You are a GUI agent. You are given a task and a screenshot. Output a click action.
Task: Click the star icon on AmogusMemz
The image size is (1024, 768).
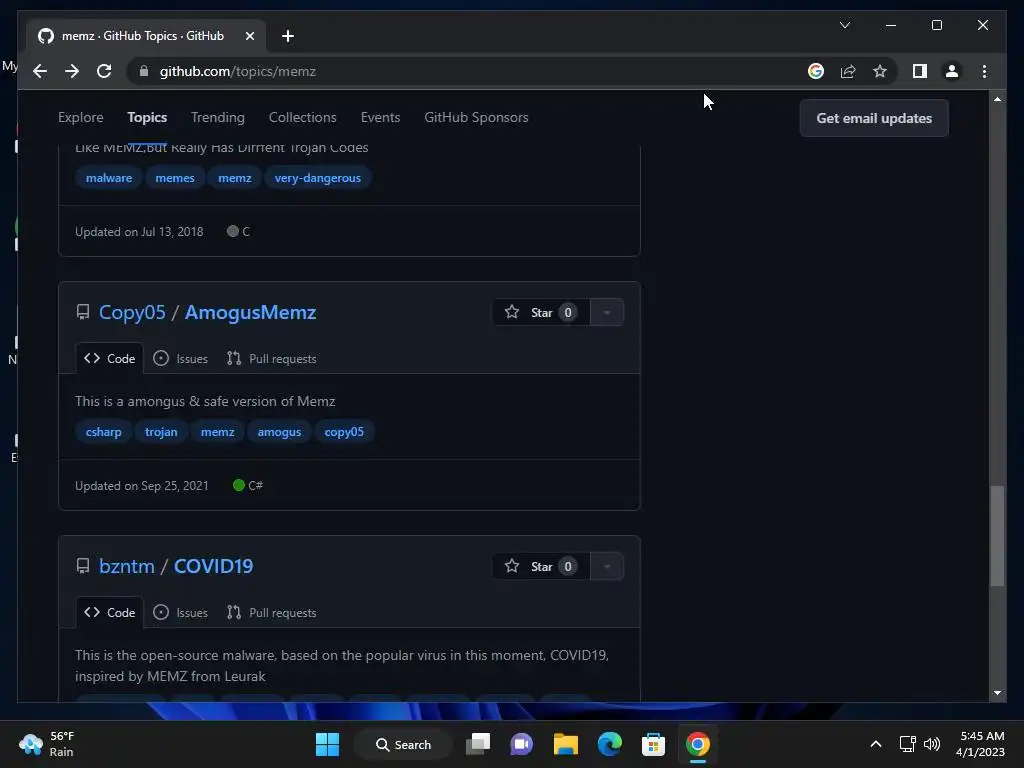512,312
